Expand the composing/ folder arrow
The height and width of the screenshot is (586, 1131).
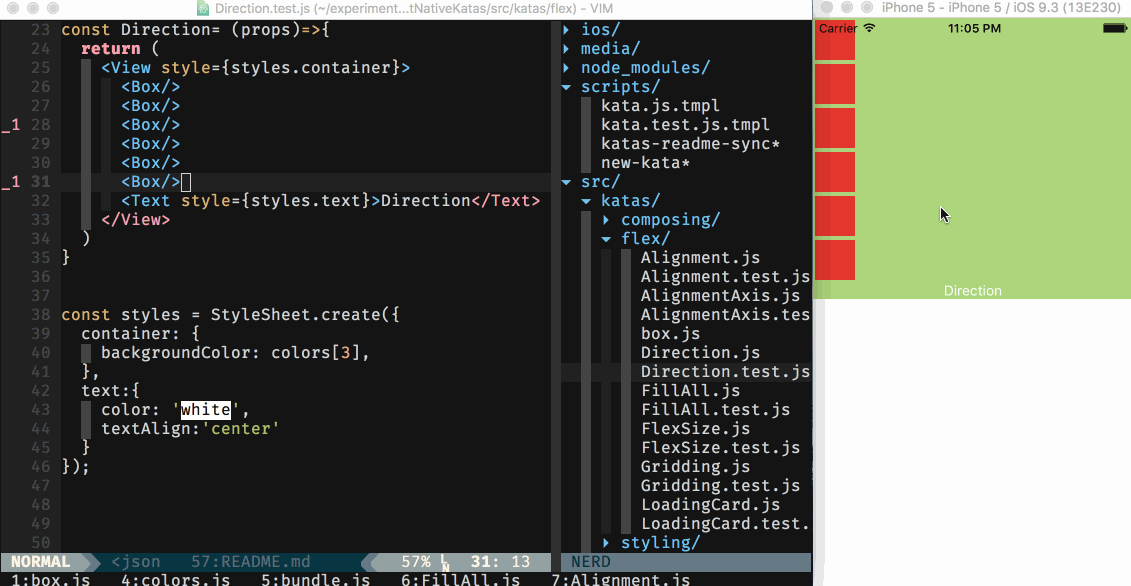click(x=607, y=219)
